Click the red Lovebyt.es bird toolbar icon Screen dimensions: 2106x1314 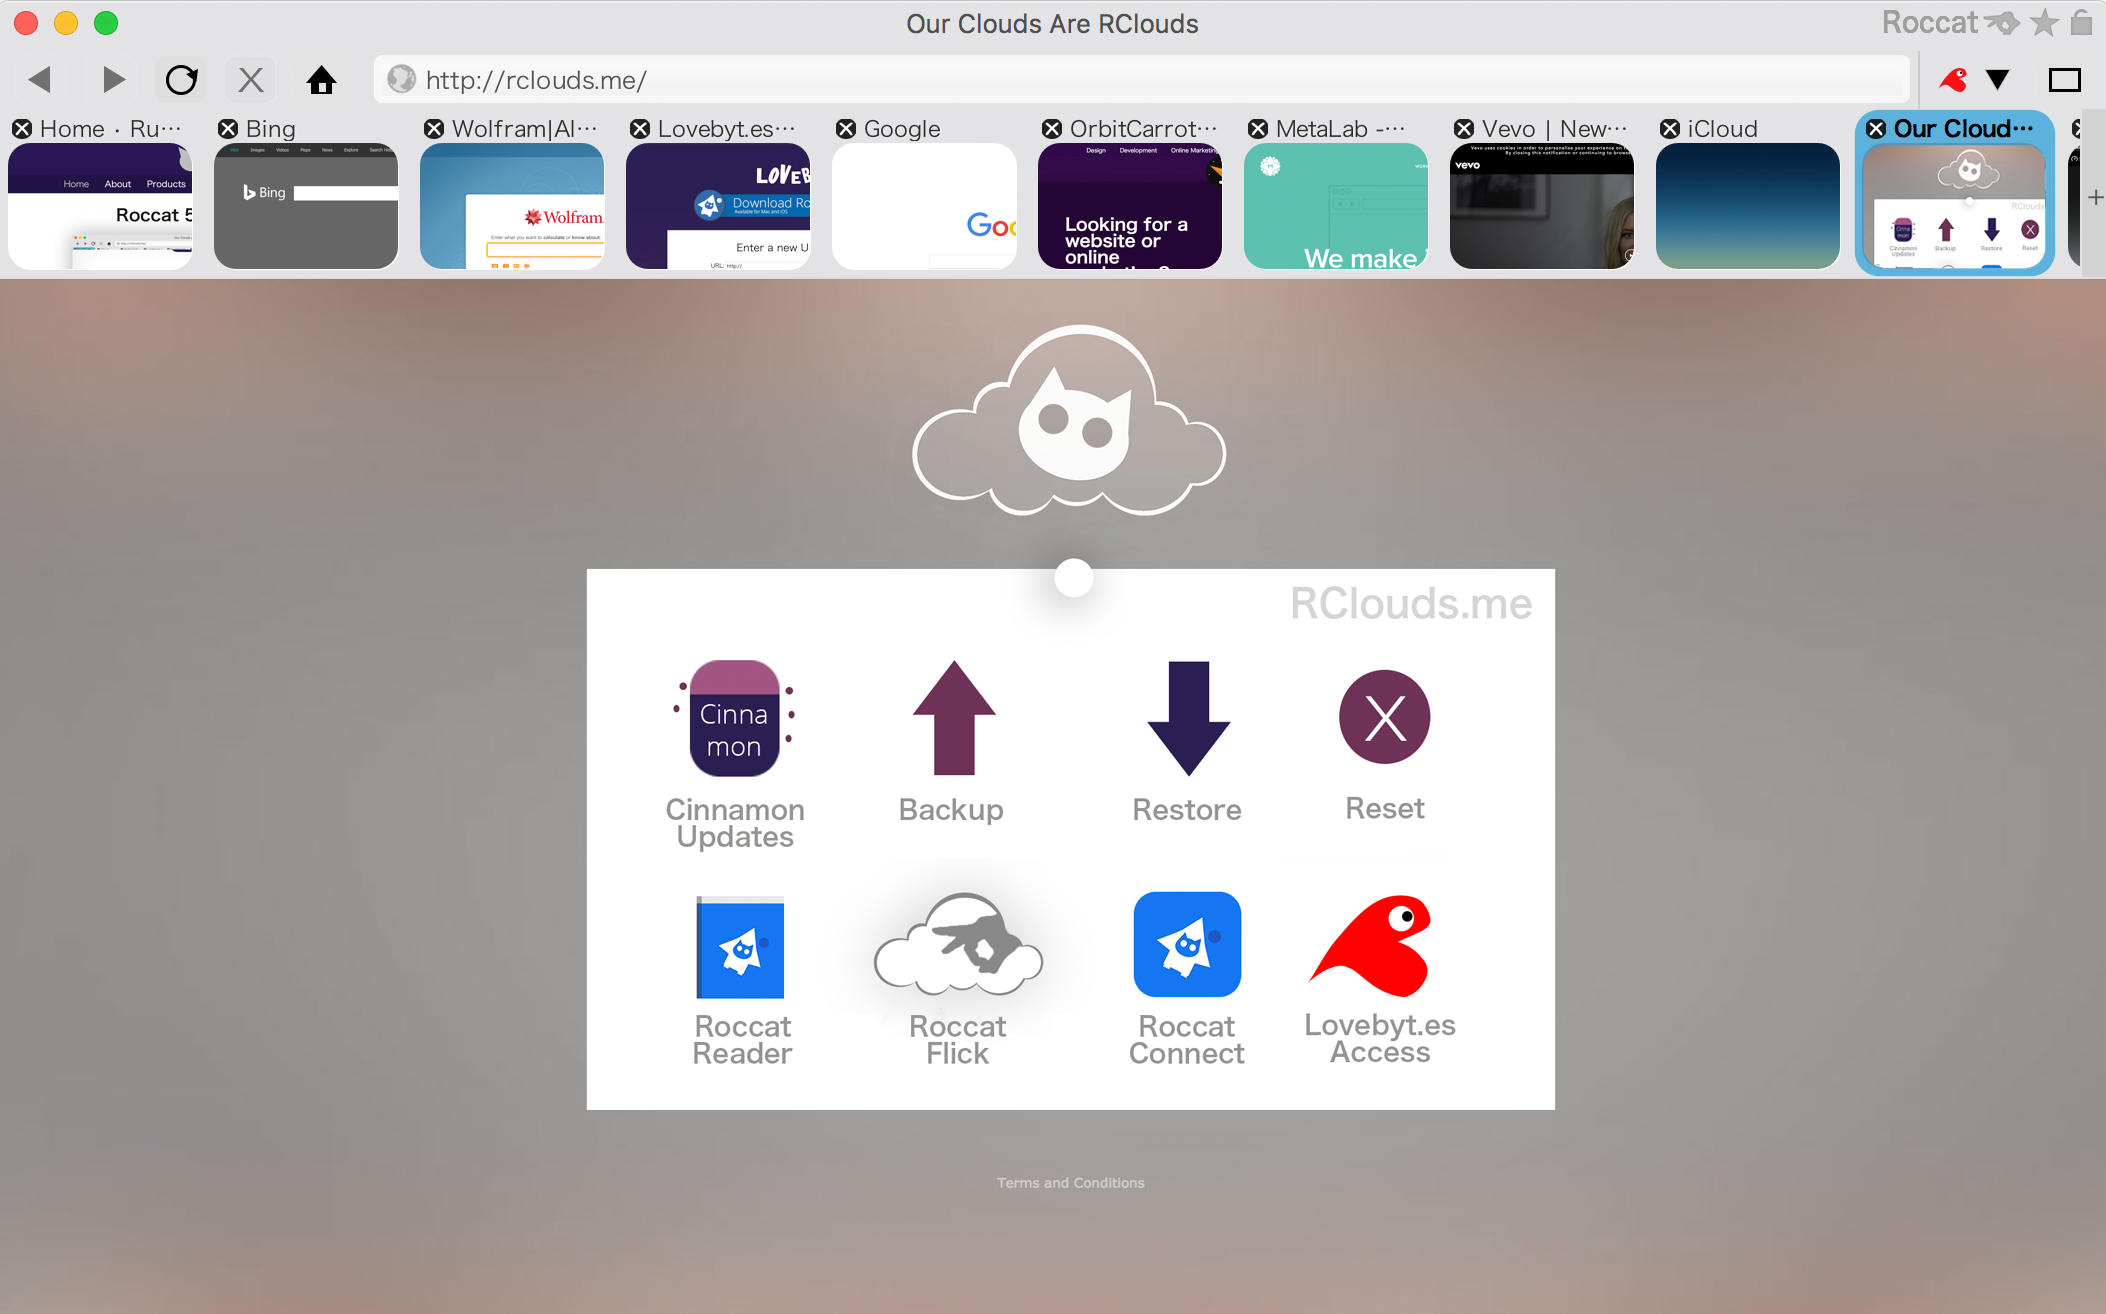[1953, 79]
